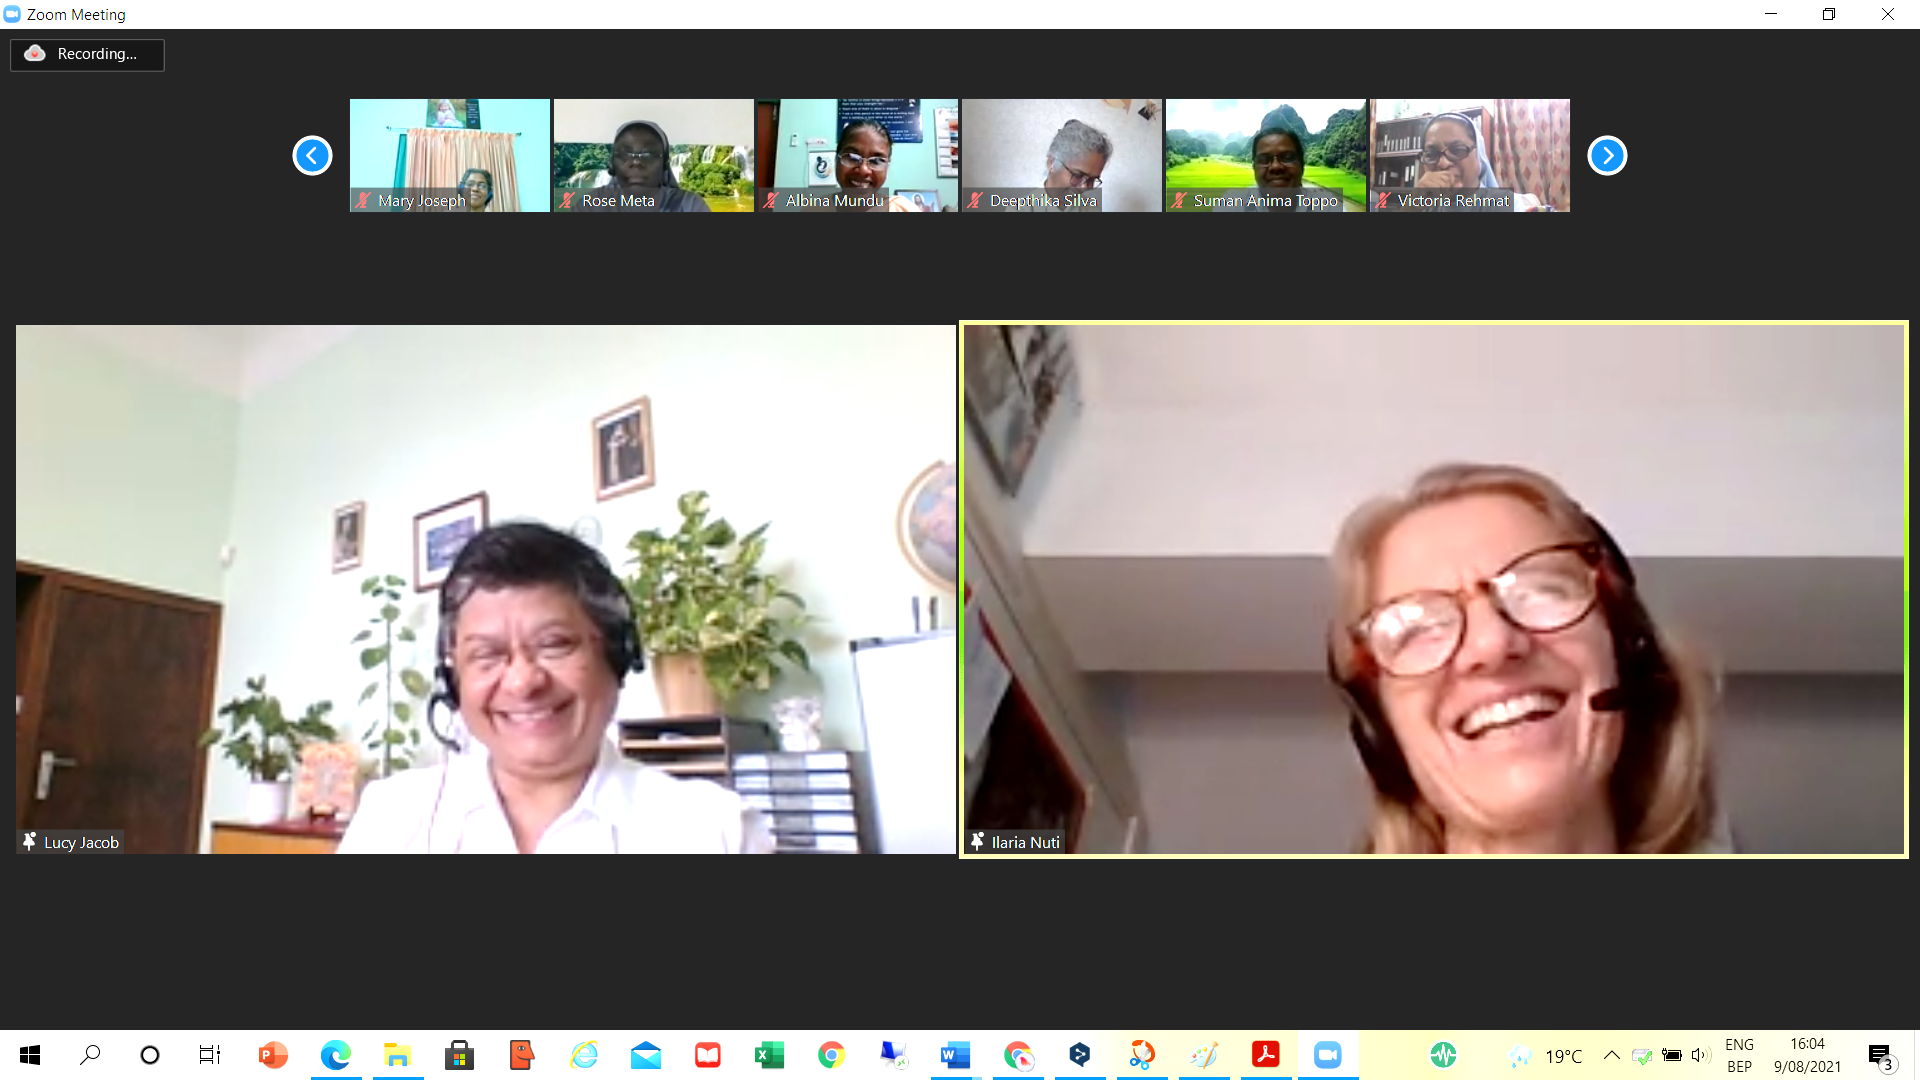Click Albina Mundu's muted microphone icon
The image size is (1920, 1080).
point(771,201)
